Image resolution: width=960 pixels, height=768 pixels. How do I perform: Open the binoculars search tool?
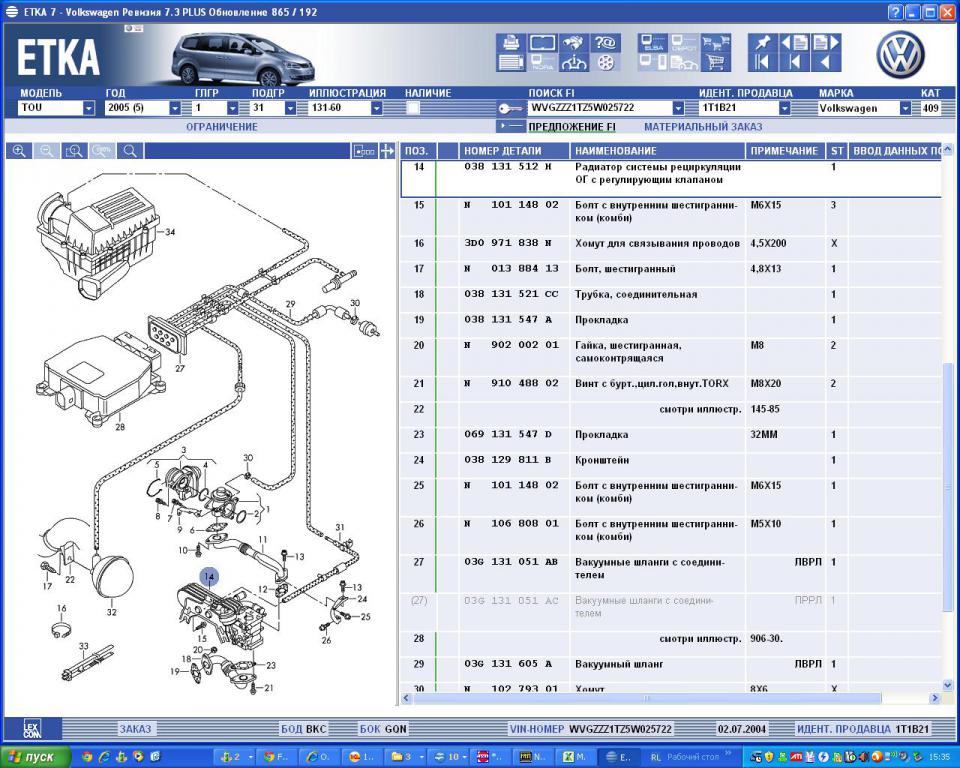[573, 42]
